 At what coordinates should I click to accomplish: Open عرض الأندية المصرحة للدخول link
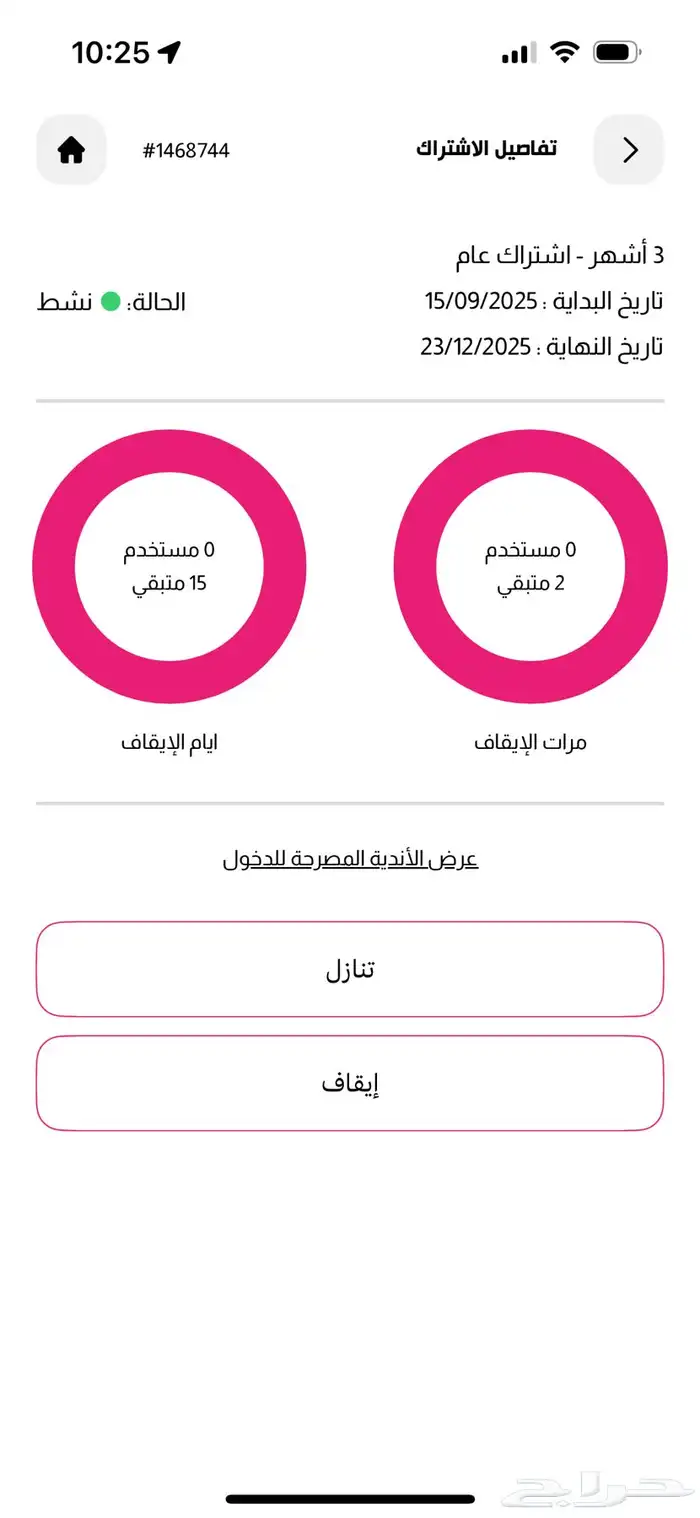click(350, 860)
